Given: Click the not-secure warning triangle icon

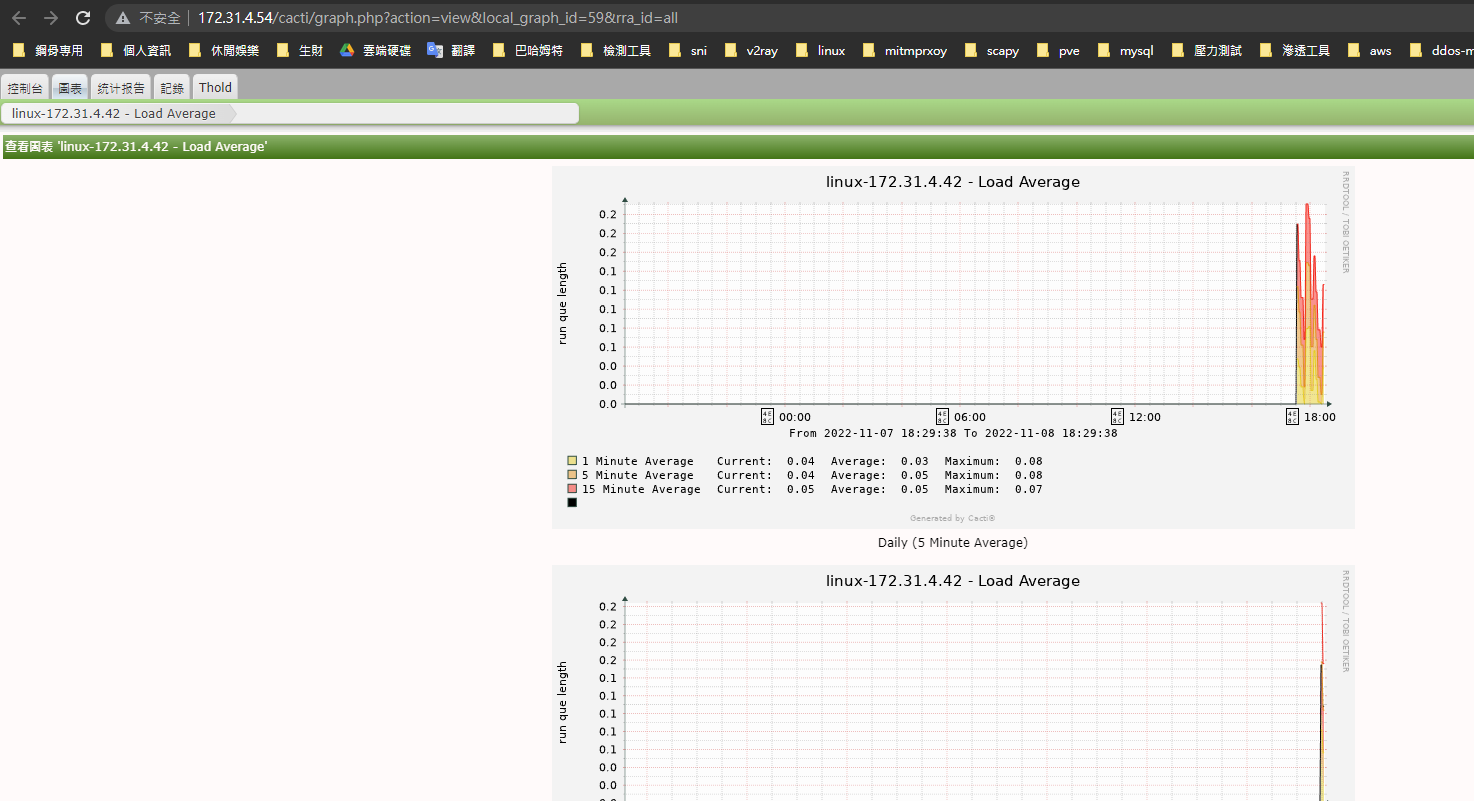Looking at the screenshot, I should [123, 18].
